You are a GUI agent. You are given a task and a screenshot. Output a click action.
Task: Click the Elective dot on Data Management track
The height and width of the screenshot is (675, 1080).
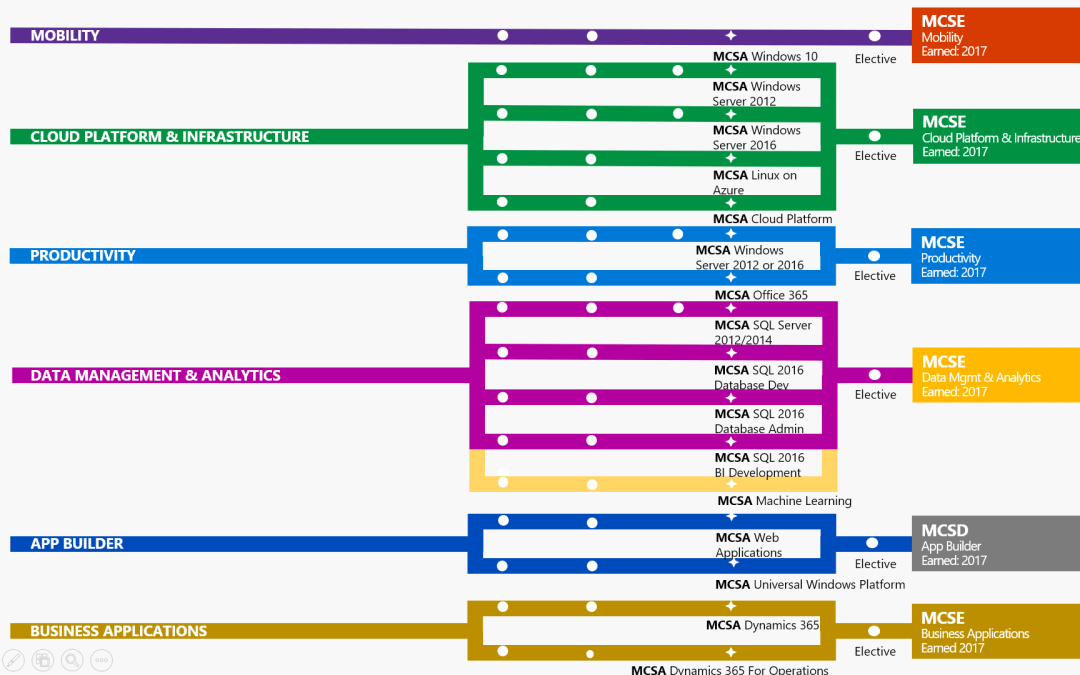[x=875, y=375]
